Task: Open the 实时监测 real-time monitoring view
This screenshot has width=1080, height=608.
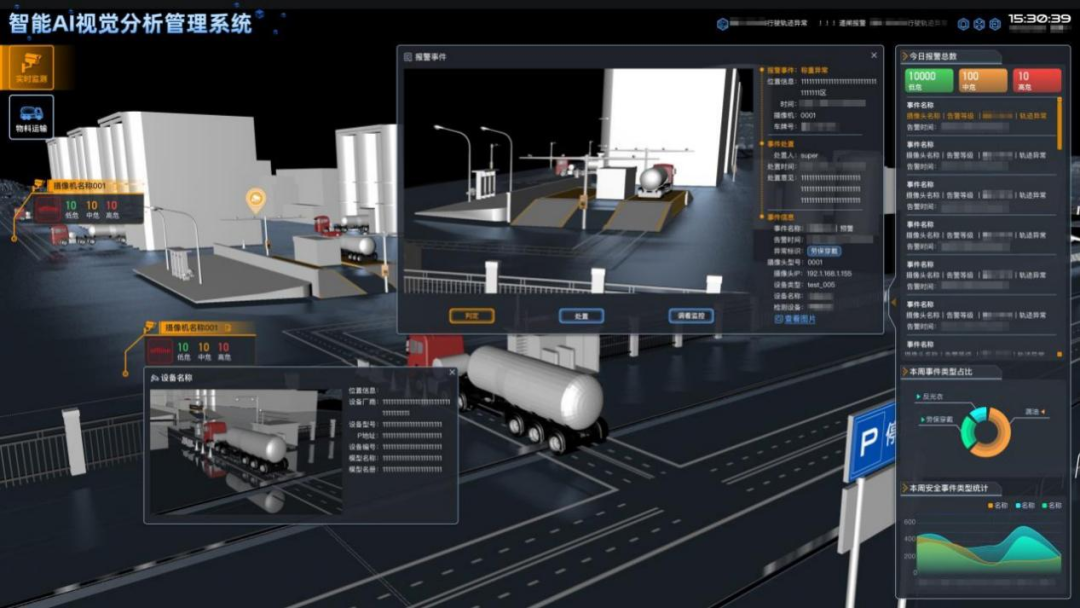Action: (30, 67)
